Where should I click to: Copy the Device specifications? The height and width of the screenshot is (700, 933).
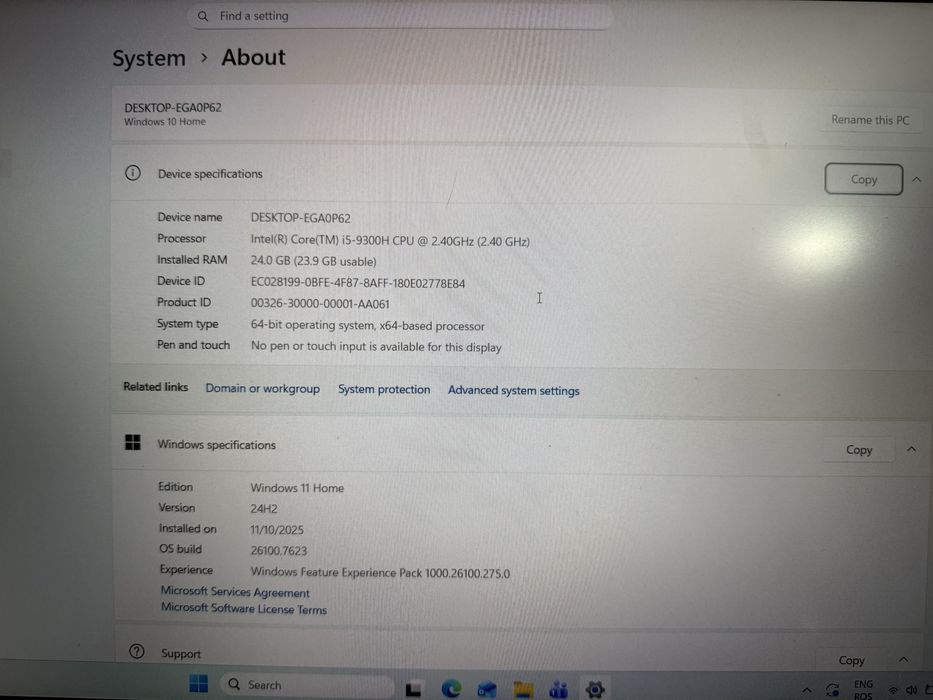click(x=863, y=179)
